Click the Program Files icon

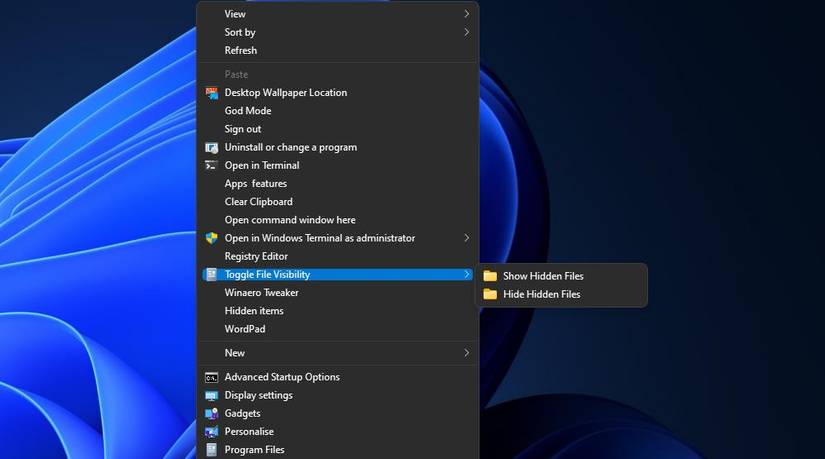[212, 450]
